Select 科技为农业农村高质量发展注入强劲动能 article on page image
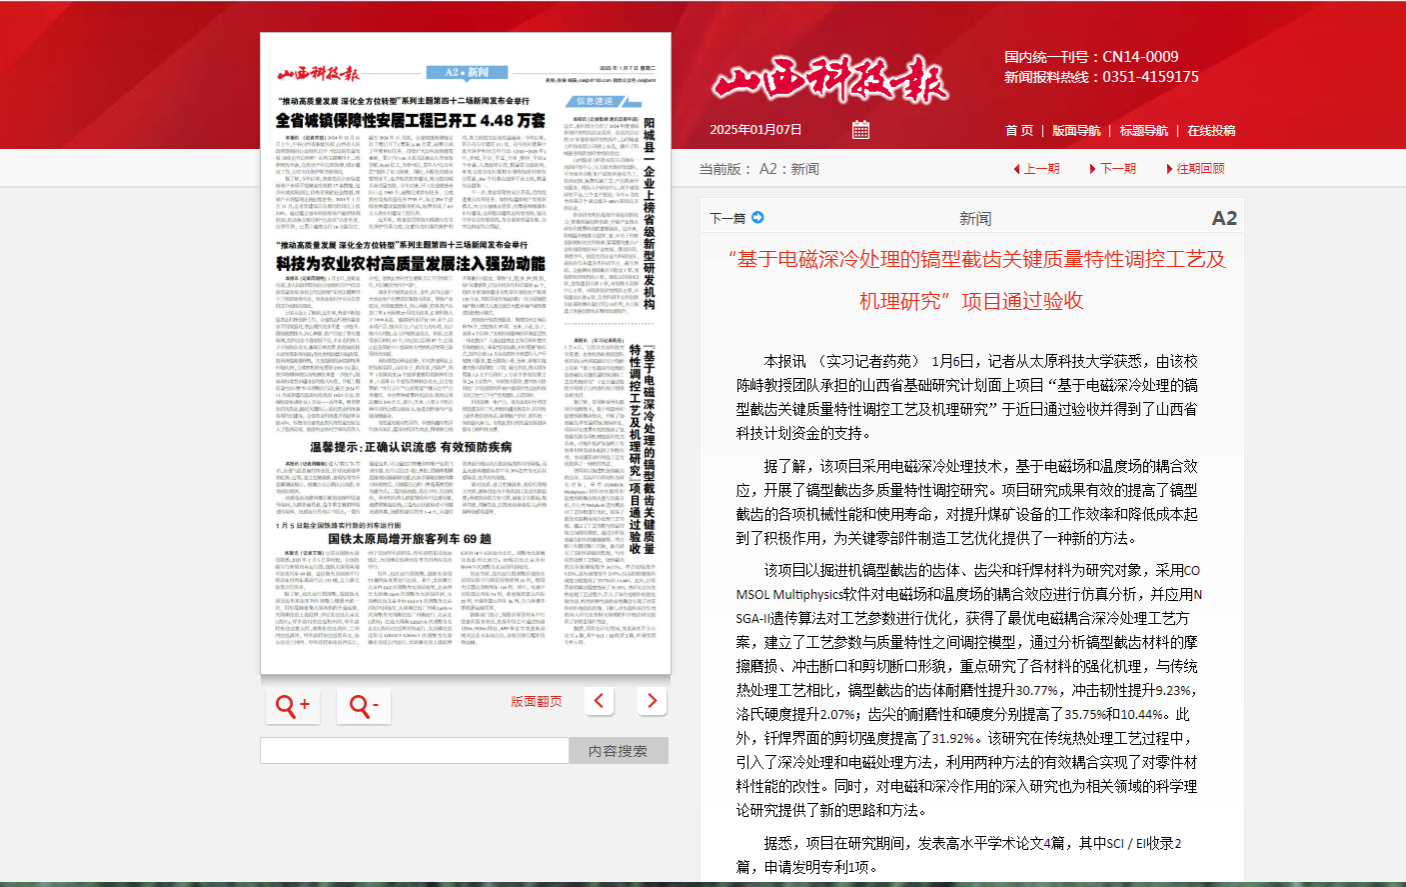 (410, 264)
